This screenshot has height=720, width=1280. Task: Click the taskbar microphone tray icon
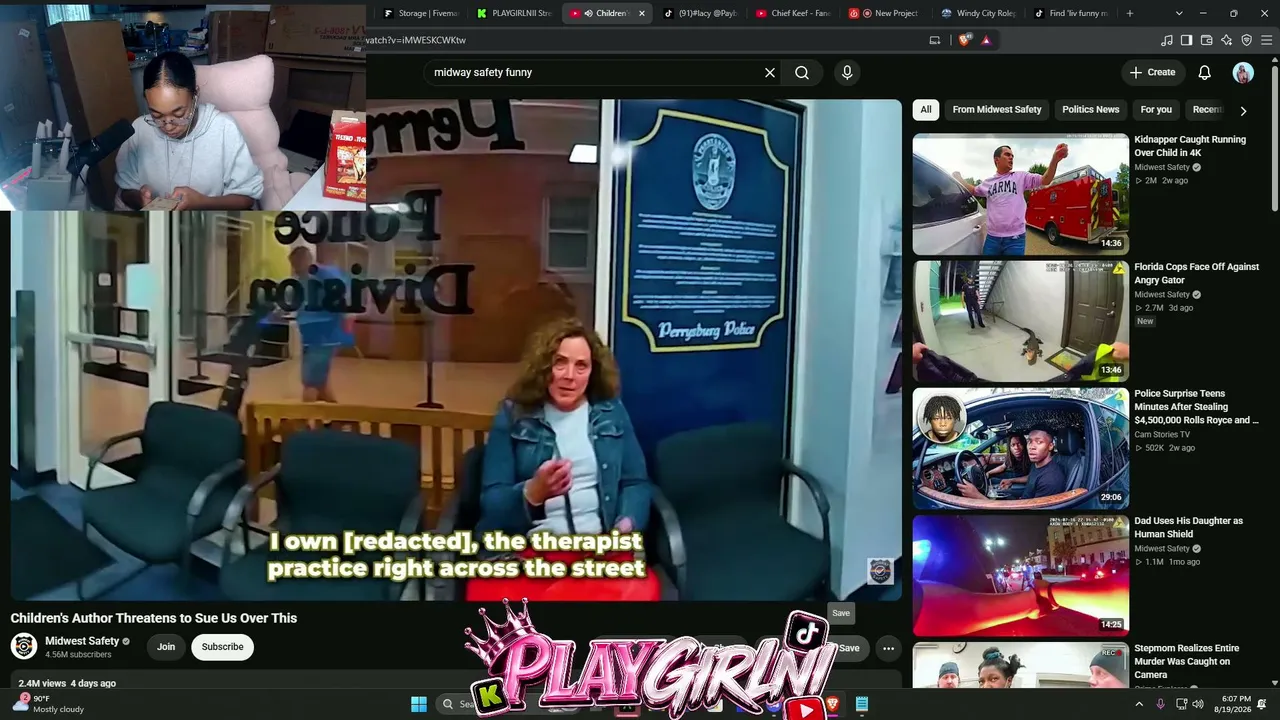(x=1160, y=704)
